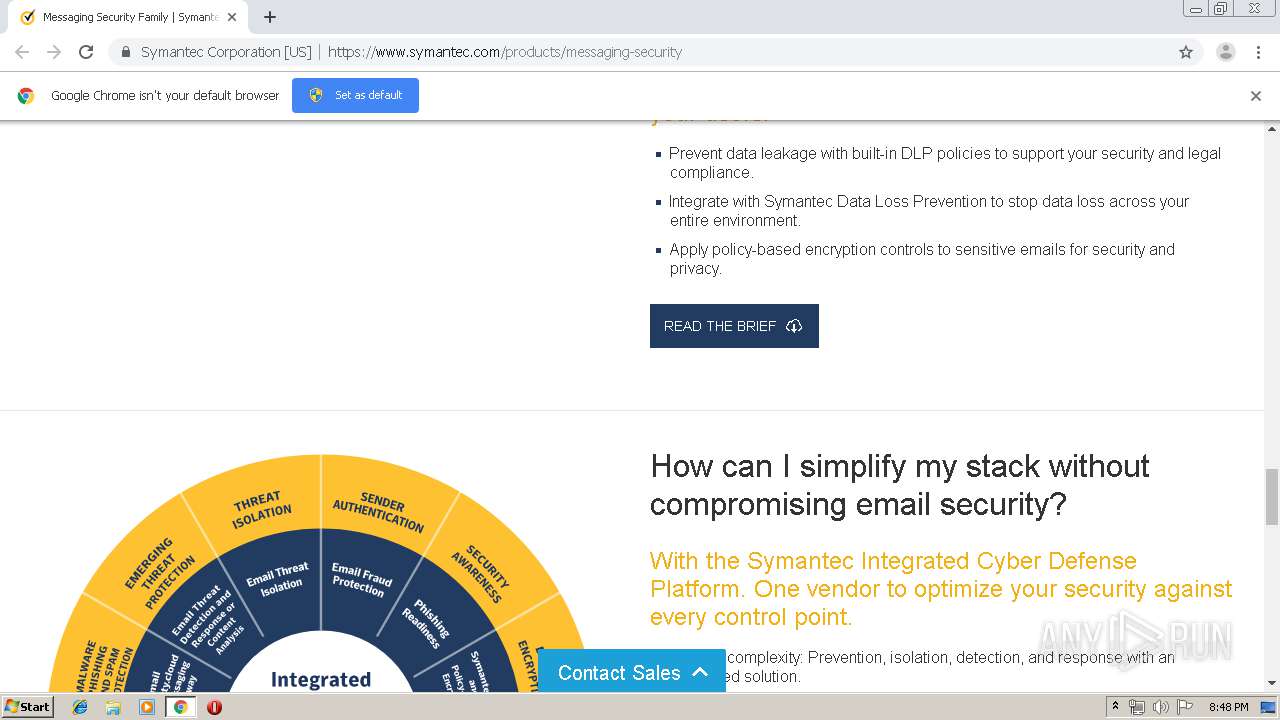Click the heading about simplifying my stack
The height and width of the screenshot is (720, 1280).
900,485
